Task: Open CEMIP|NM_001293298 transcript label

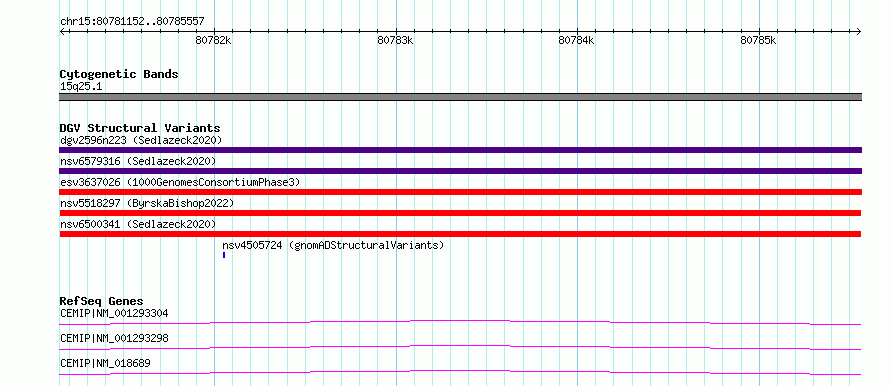Action: (x=114, y=338)
